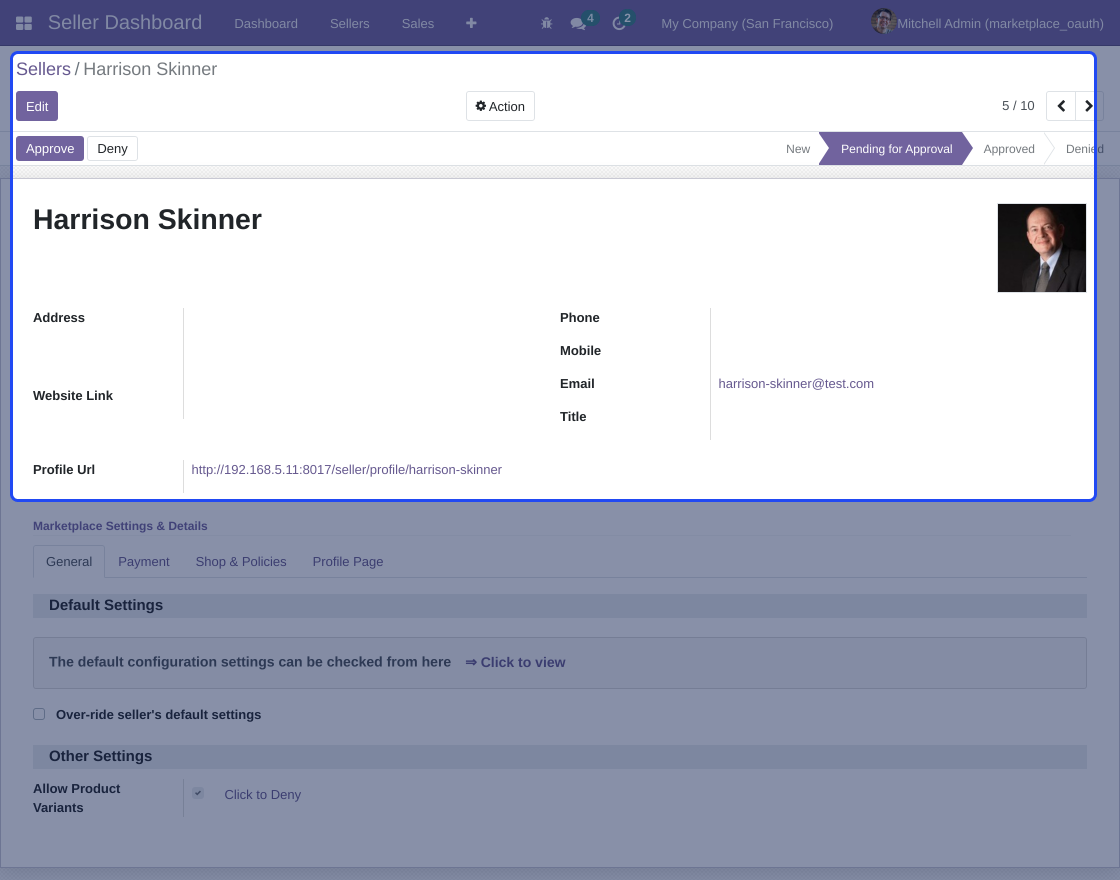Viewport: 1120px width, 880px height.
Task: Toggle Over-ride seller's default settings checkbox
Action: point(39,714)
